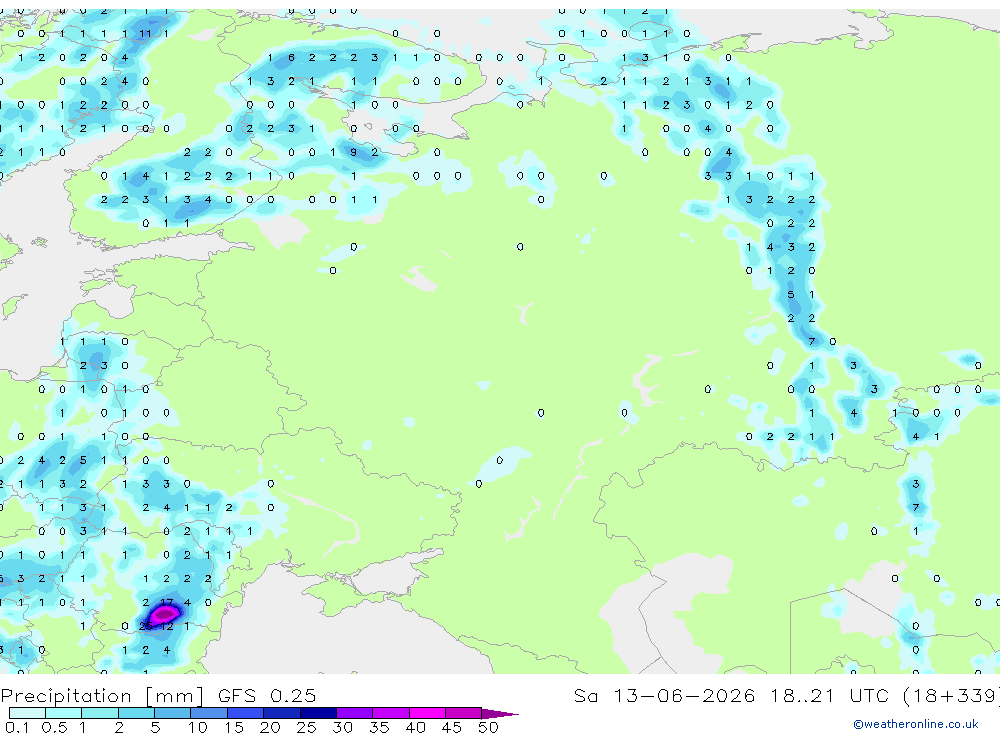Click the '17' precipitation value on the map

coord(166,602)
